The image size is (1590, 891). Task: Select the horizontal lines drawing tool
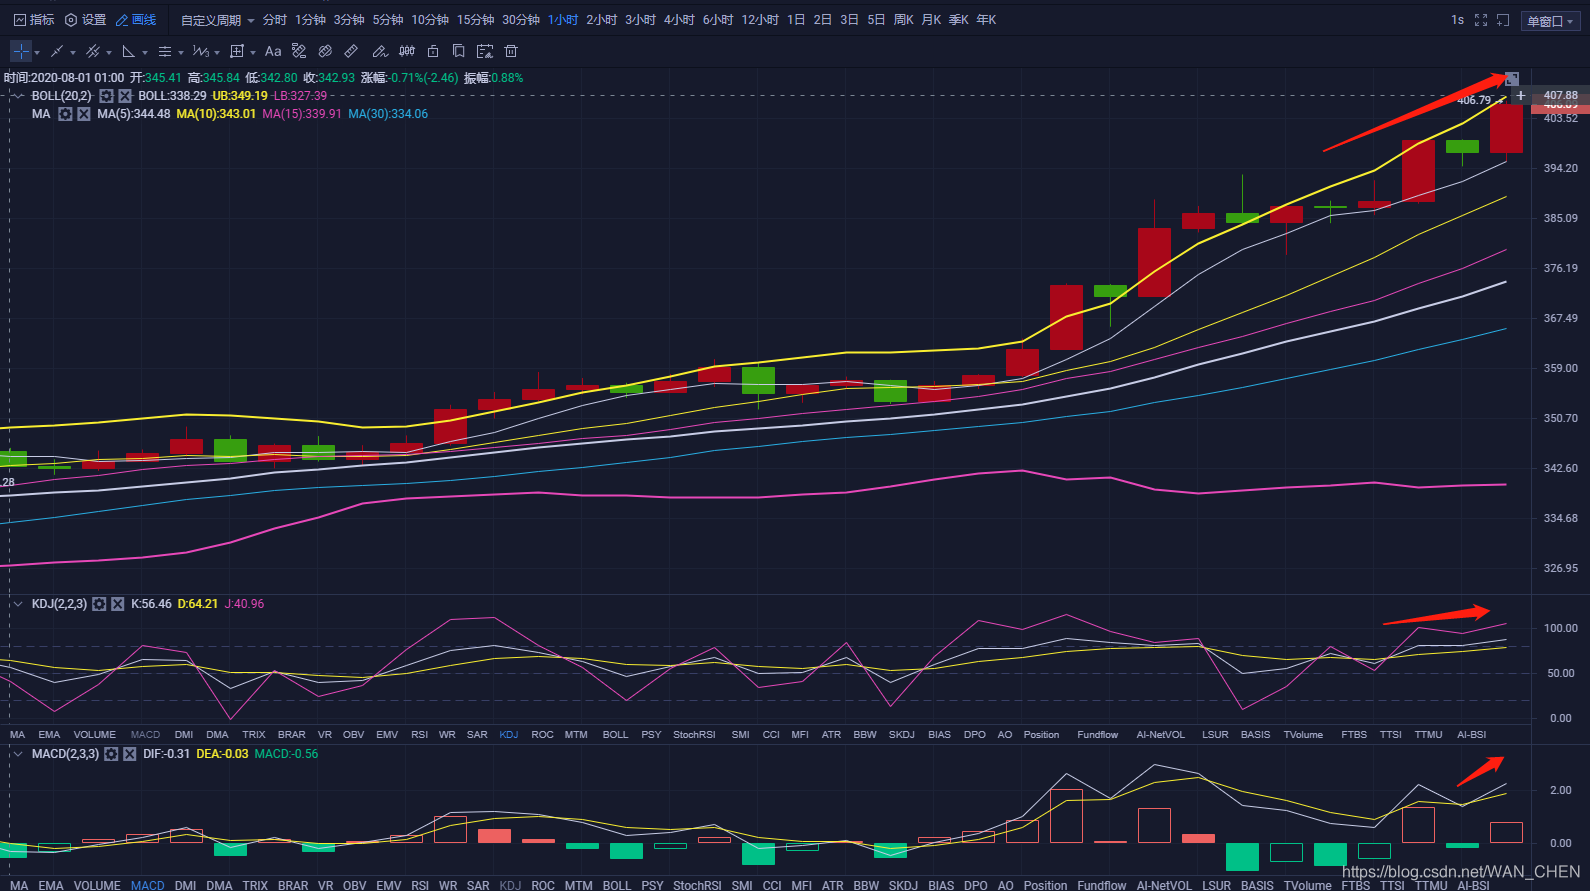coord(165,51)
